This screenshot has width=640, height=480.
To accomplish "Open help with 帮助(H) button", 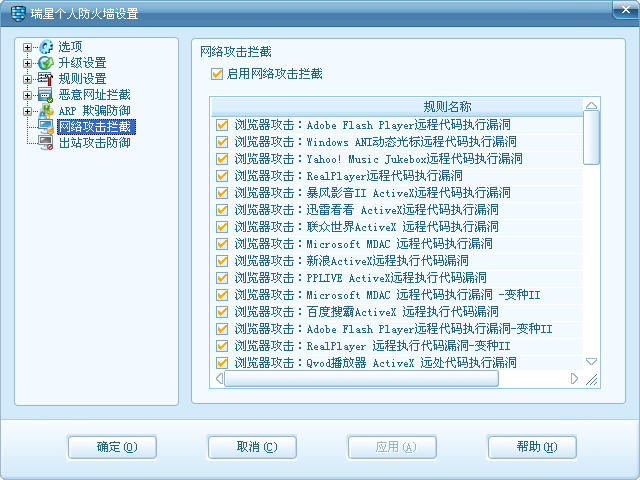I will (x=532, y=447).
